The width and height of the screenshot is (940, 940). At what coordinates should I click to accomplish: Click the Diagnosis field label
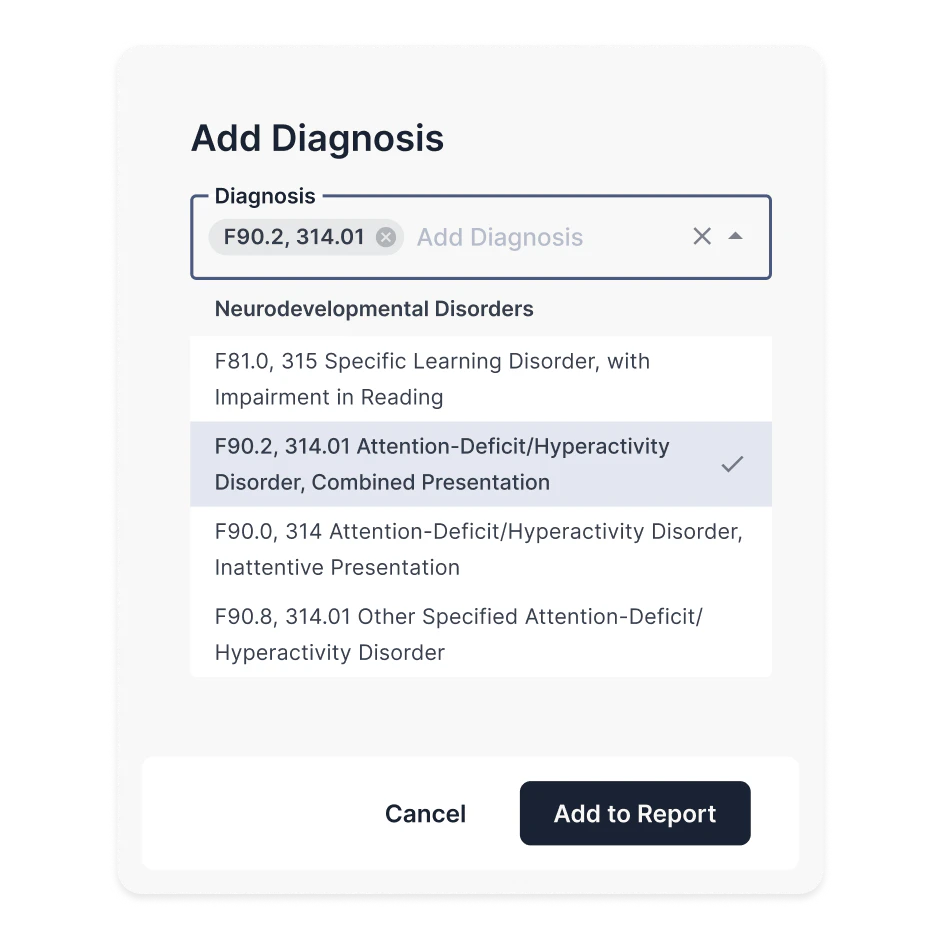click(265, 196)
